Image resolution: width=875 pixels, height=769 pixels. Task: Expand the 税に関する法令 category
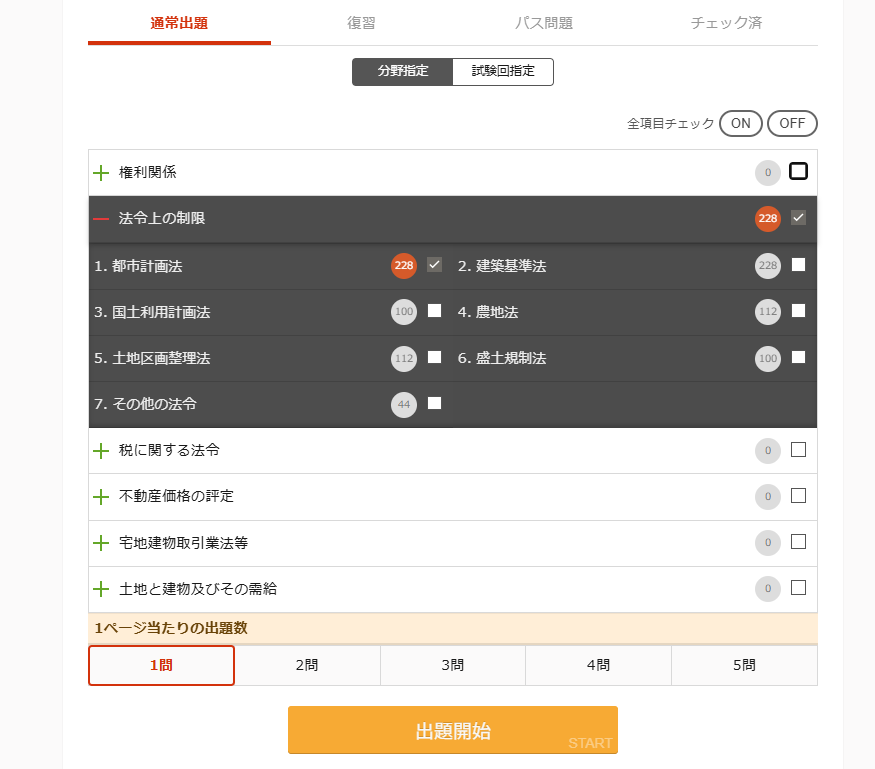tap(101, 450)
